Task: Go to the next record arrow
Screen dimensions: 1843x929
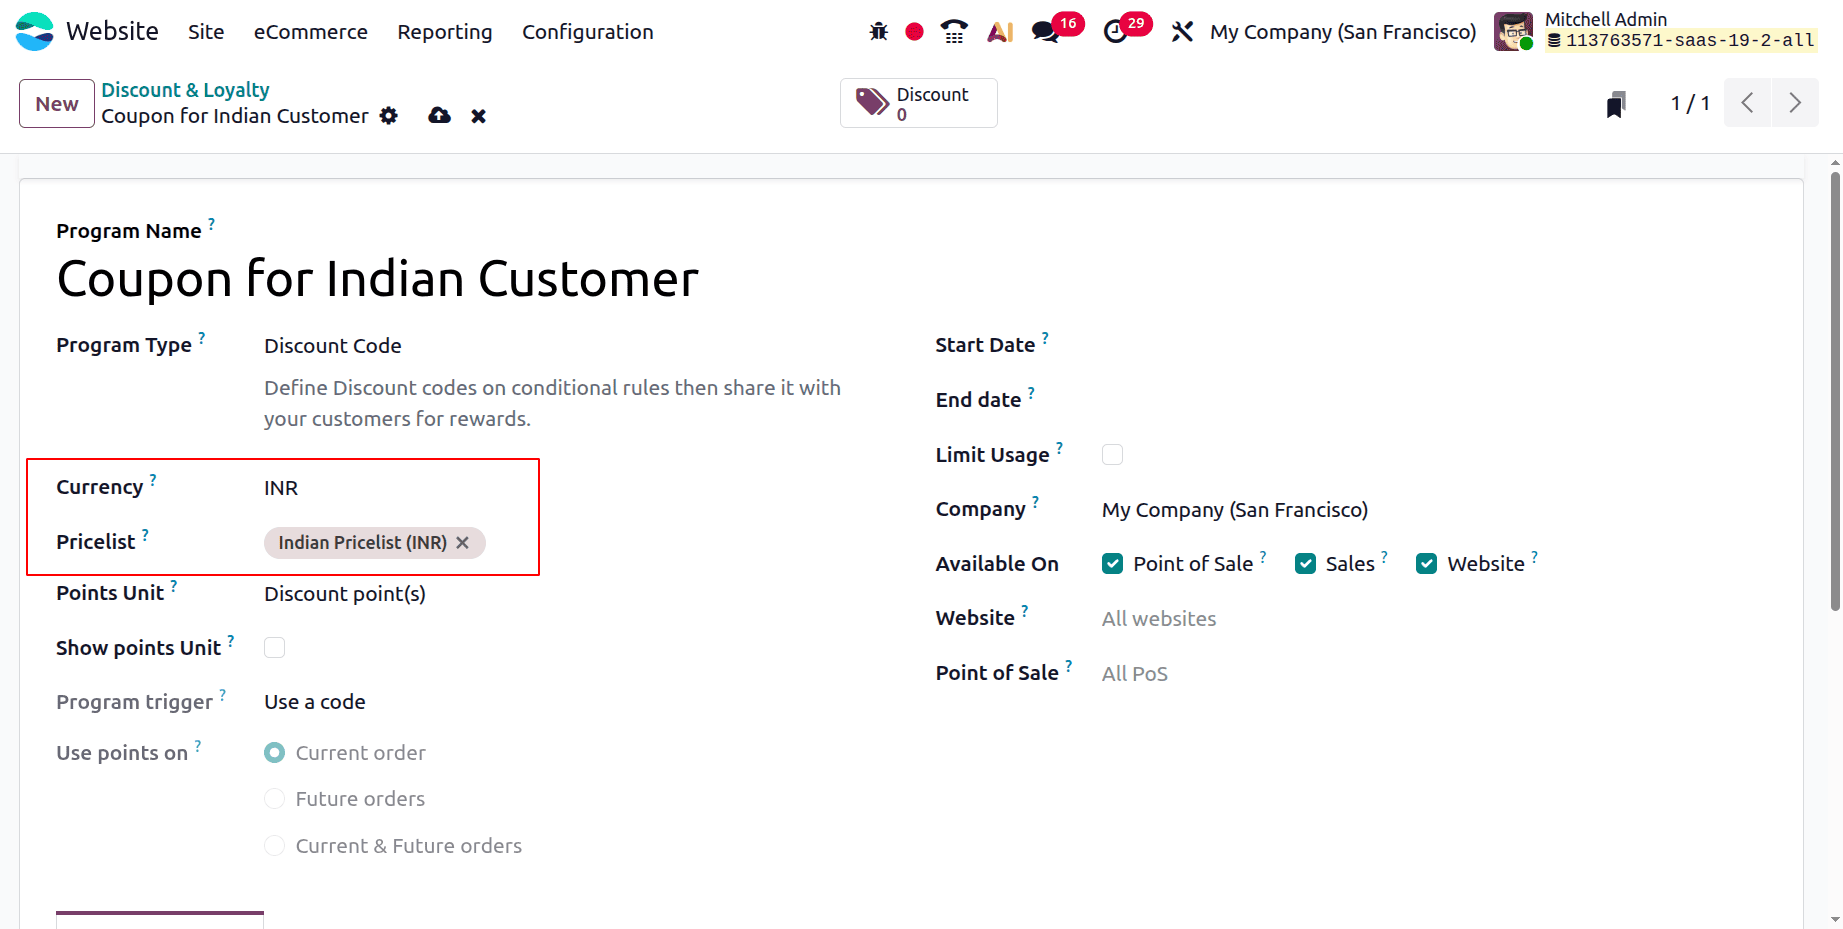Action: click(x=1795, y=103)
